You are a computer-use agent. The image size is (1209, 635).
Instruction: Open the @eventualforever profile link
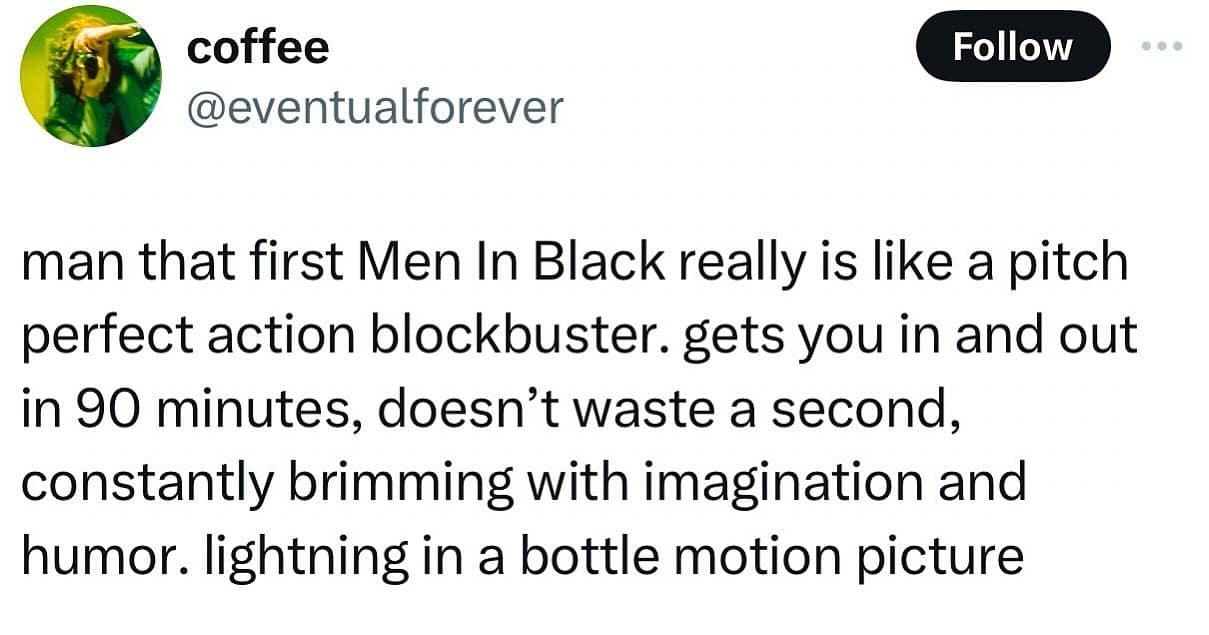[x=375, y=103]
